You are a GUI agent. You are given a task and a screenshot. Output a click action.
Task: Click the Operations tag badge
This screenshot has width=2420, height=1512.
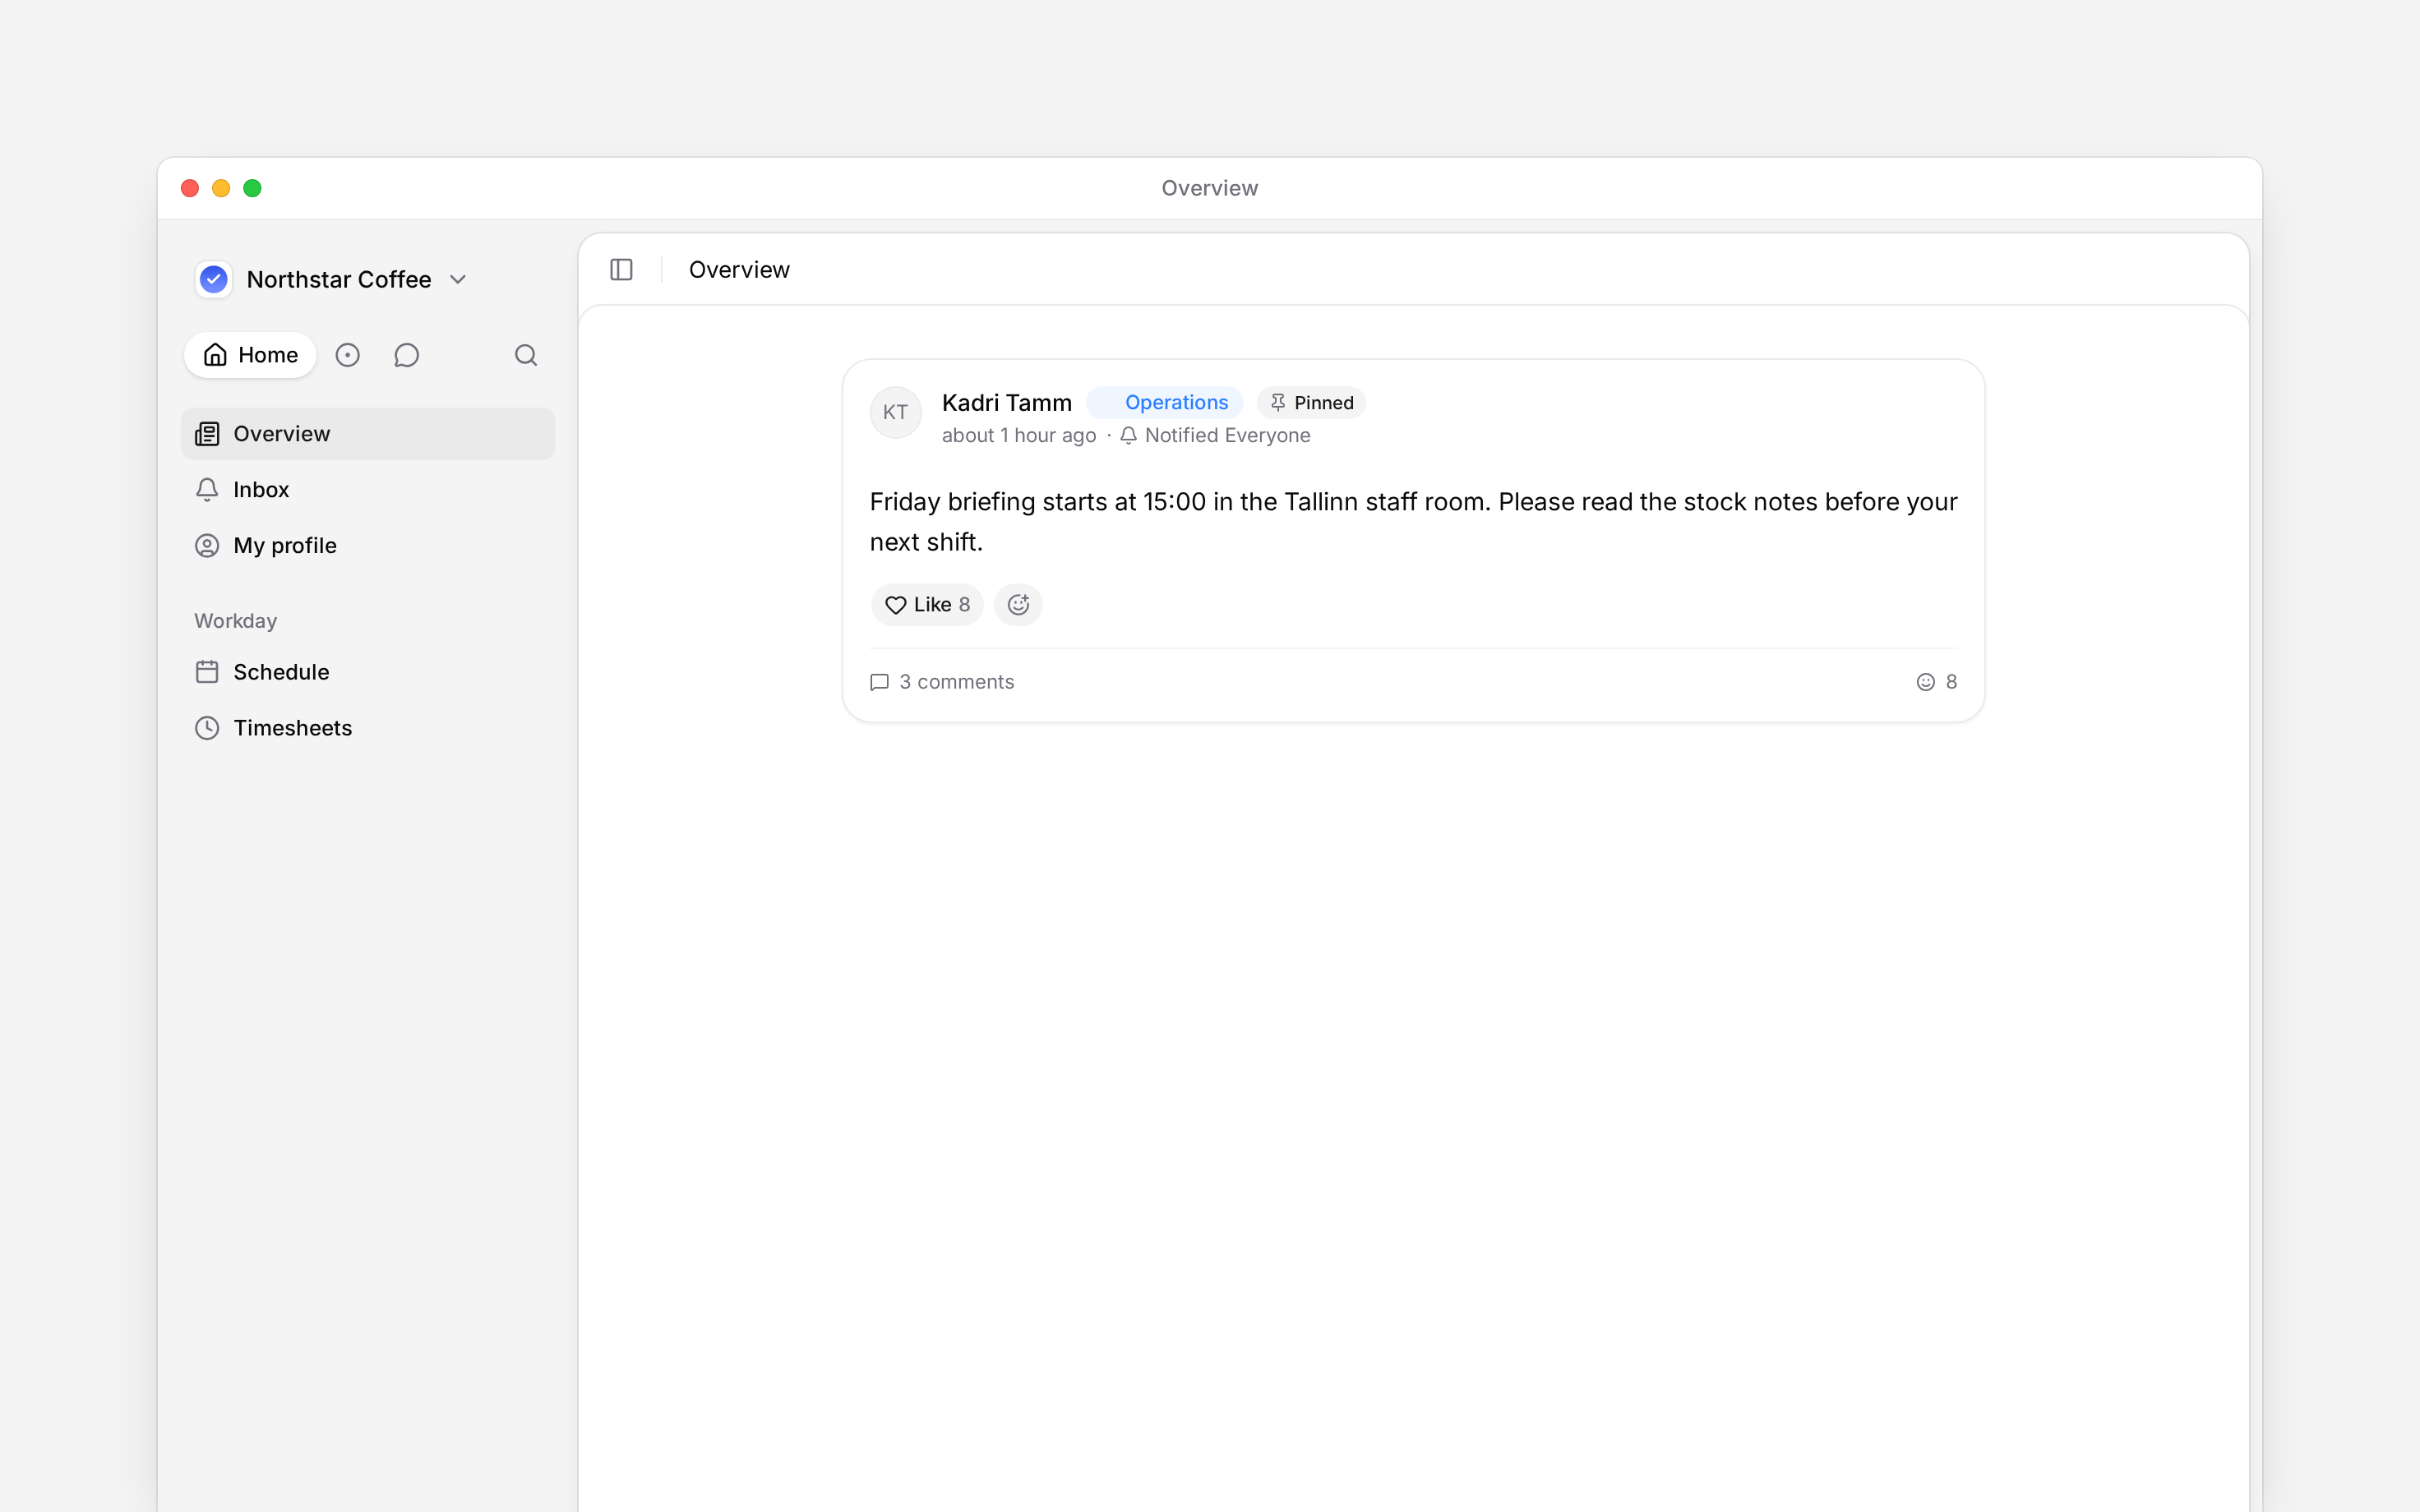click(1165, 402)
